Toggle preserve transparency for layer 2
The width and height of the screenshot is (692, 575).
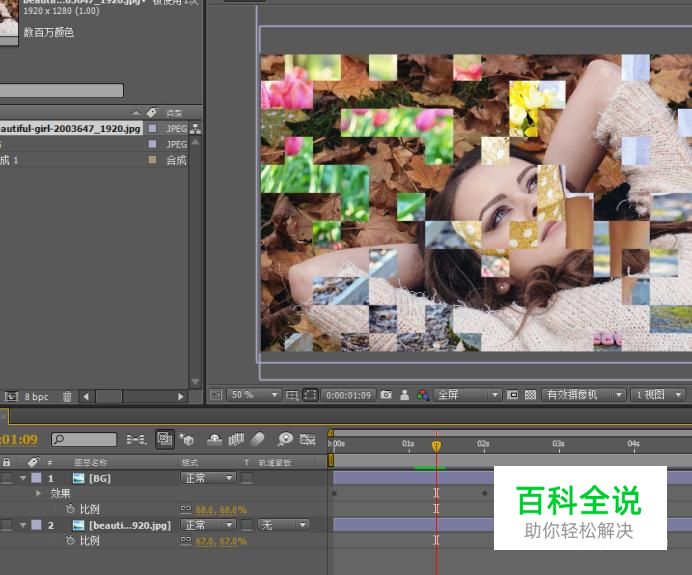tap(247, 525)
